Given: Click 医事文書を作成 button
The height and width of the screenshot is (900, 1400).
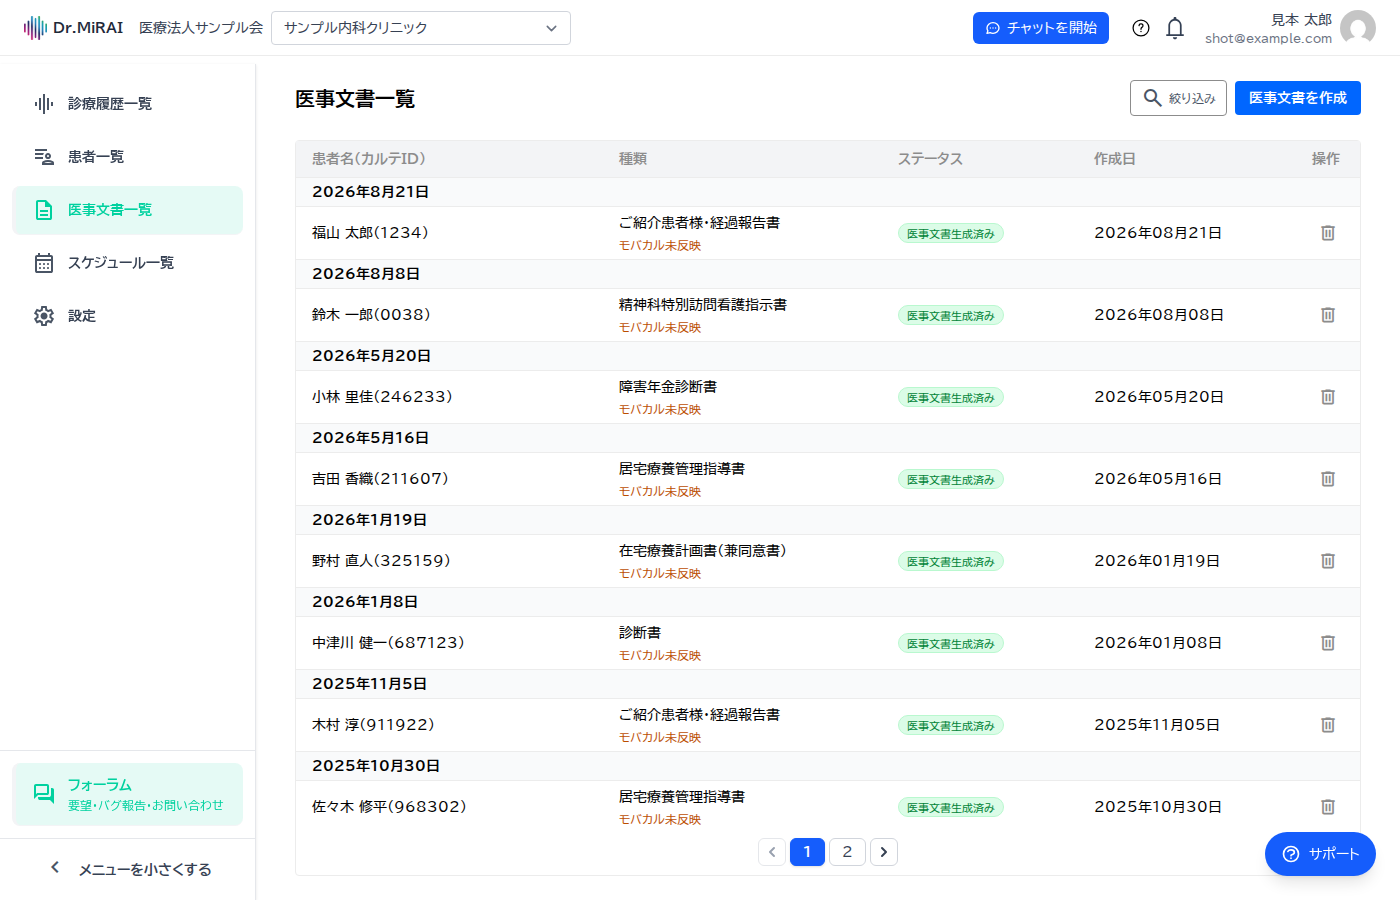Looking at the screenshot, I should point(1298,98).
